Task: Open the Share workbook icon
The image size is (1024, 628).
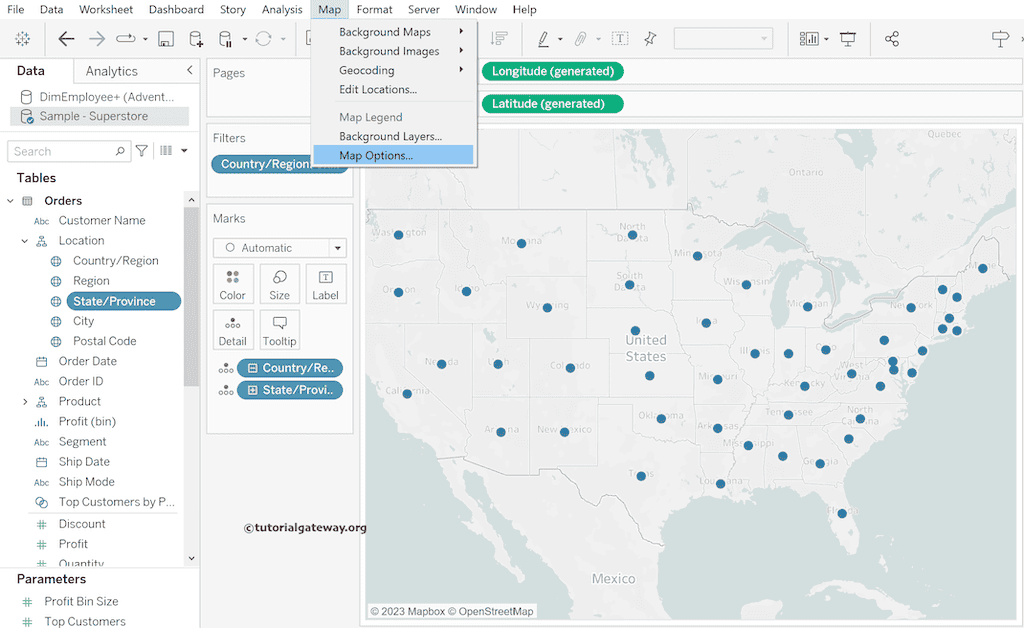Action: (892, 39)
